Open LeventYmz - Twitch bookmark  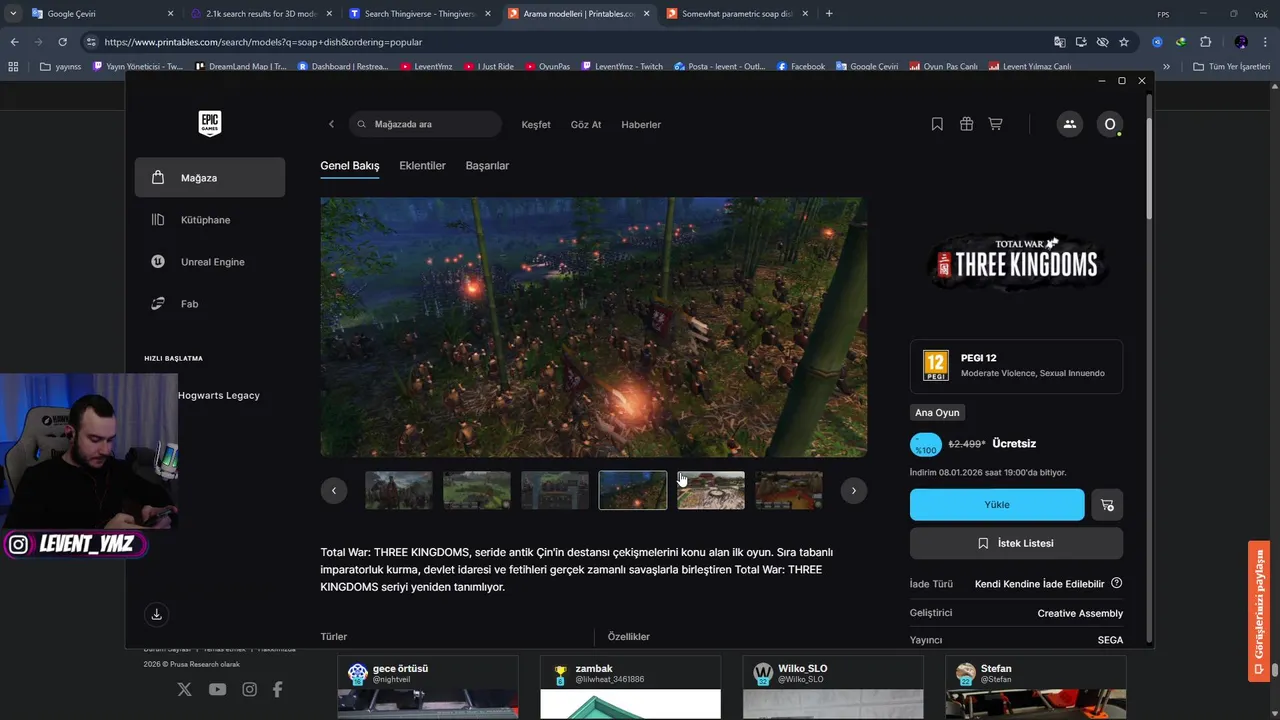click(x=621, y=66)
